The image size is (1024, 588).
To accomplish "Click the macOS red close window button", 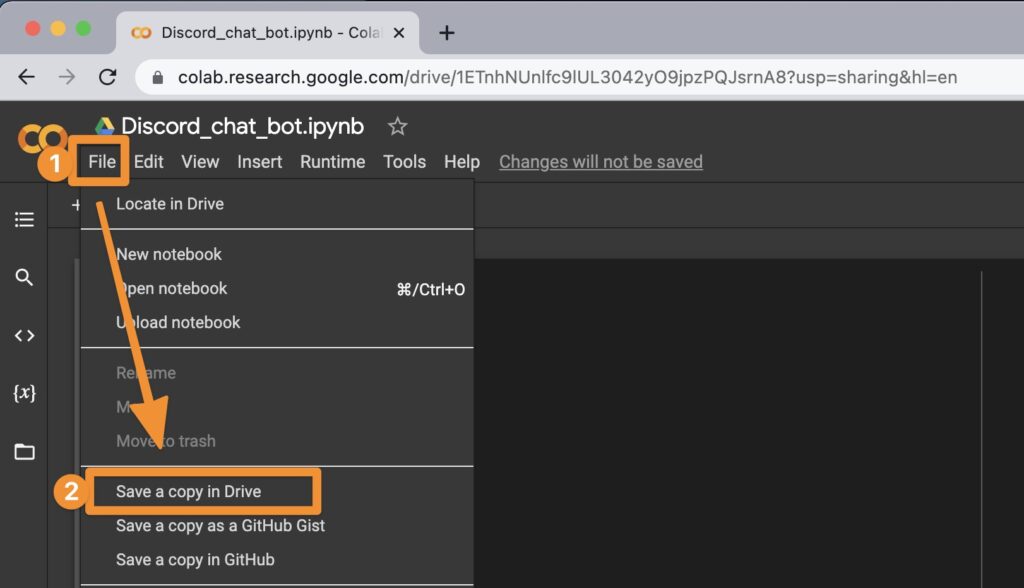I will click(x=33, y=29).
